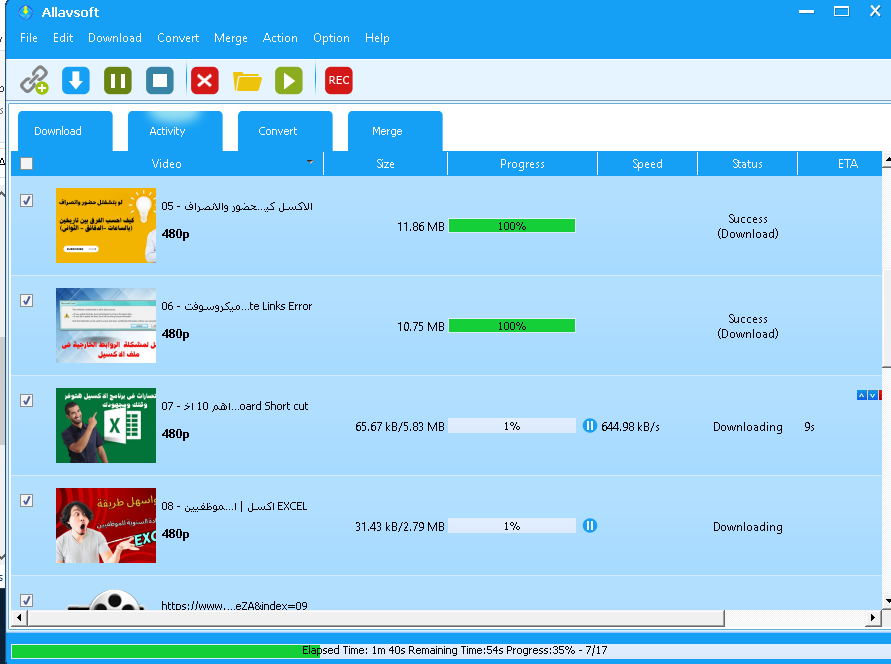
Task: Toggle the select-all checkbox in header
Action: click(27, 164)
